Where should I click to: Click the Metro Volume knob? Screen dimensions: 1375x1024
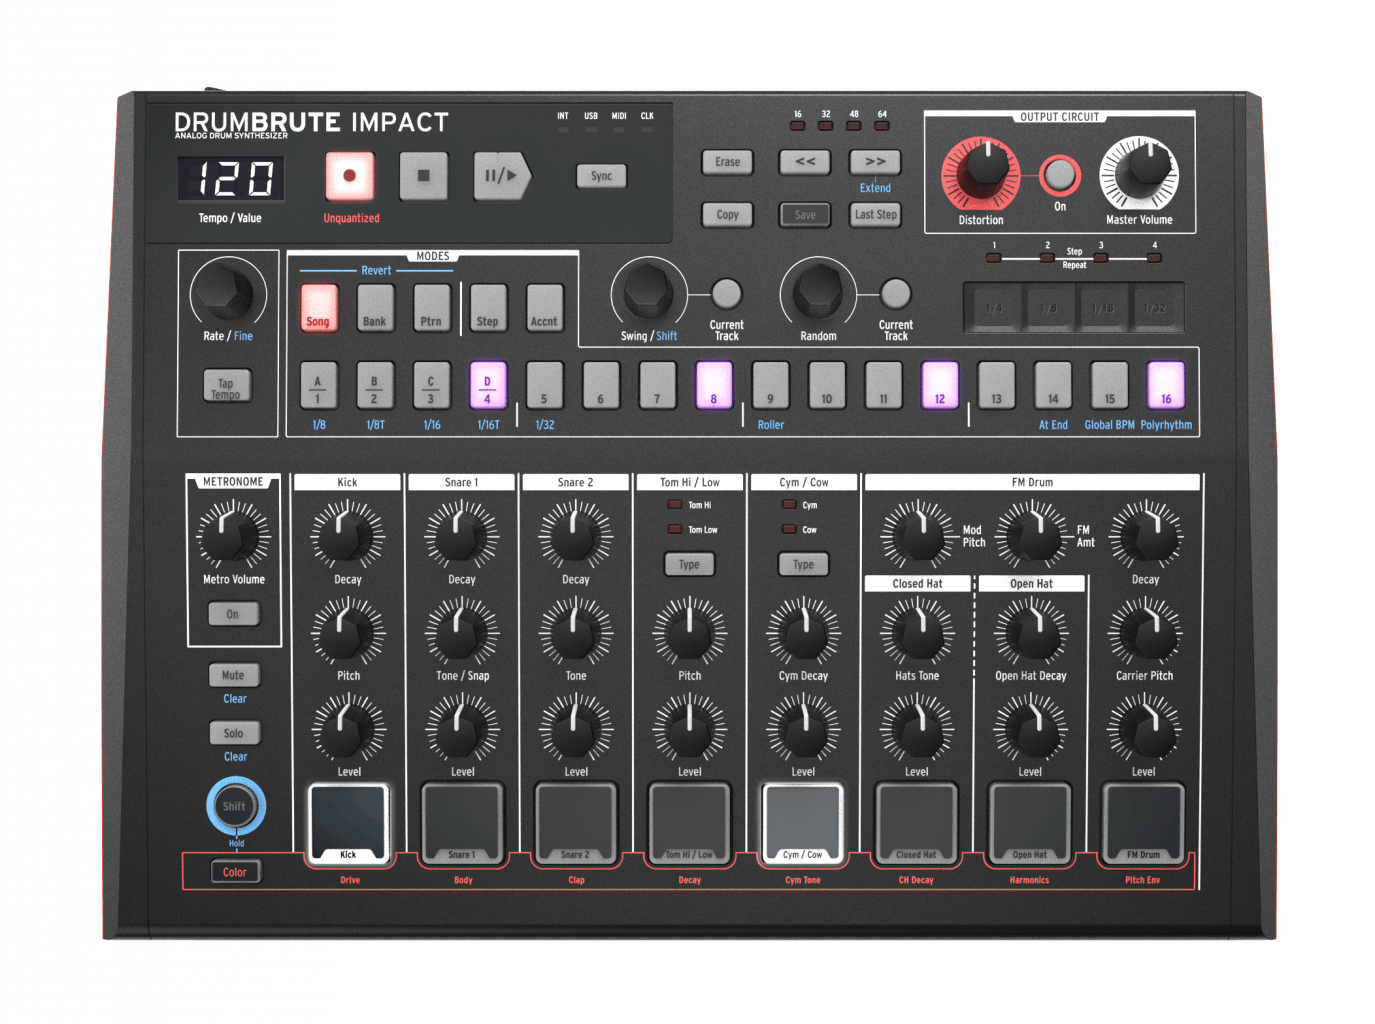233,534
